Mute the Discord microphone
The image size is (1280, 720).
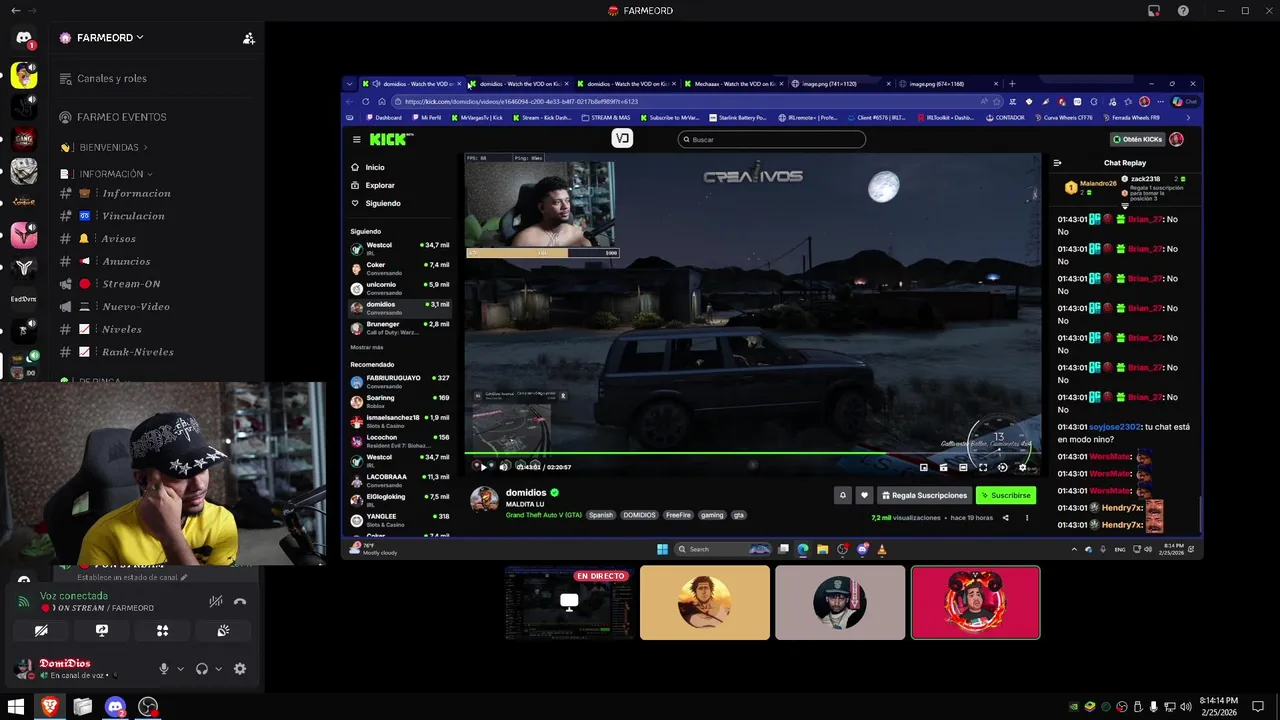coord(164,669)
